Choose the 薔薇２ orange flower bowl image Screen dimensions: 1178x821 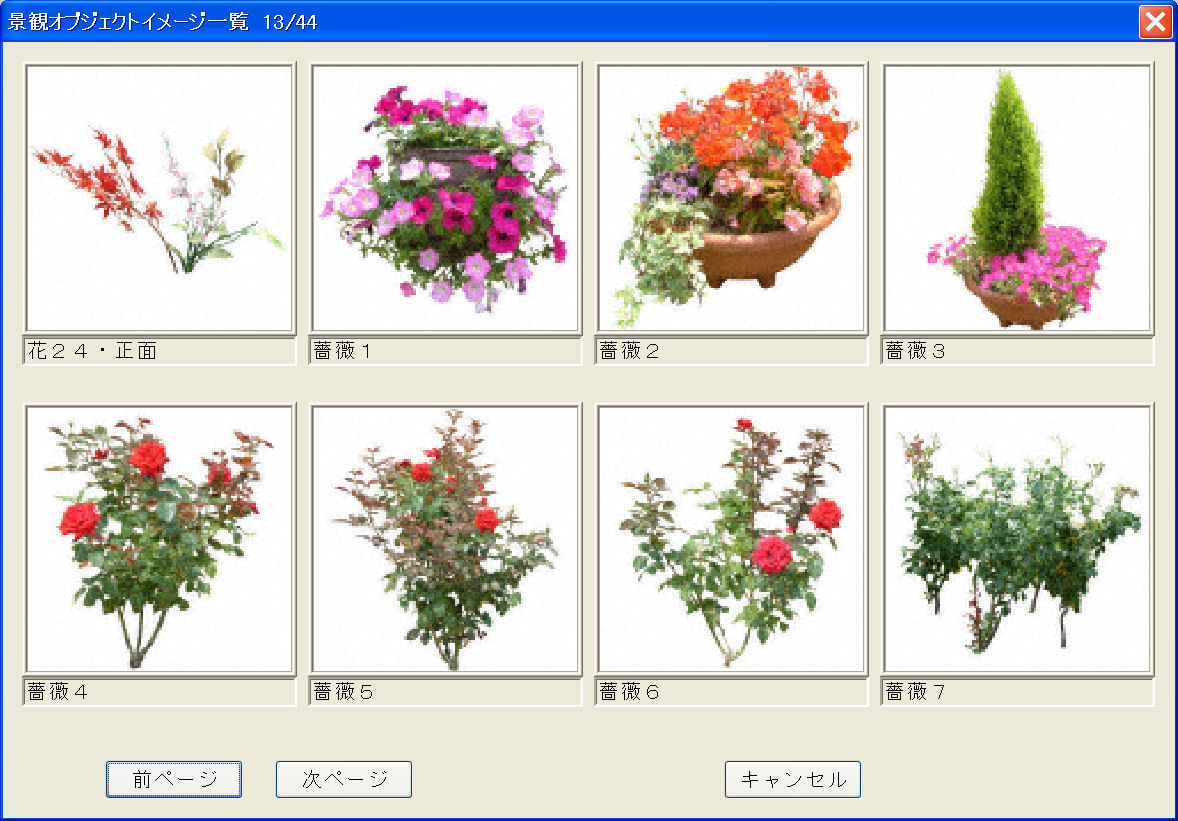[732, 198]
